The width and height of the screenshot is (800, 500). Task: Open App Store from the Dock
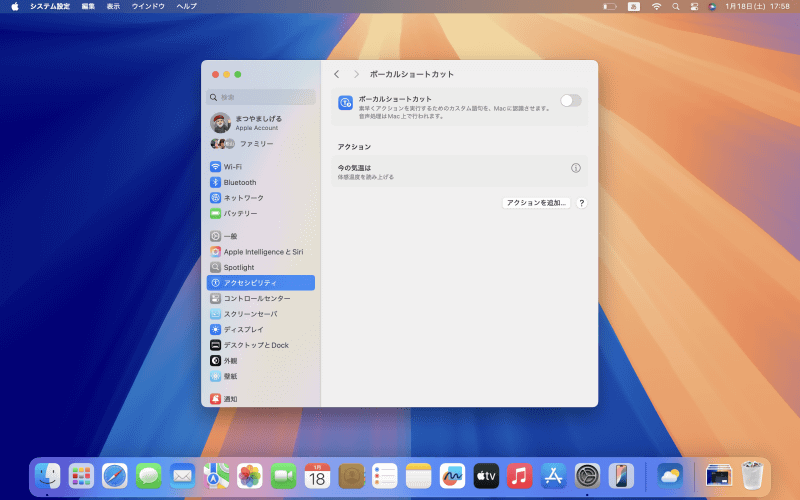[554, 477]
